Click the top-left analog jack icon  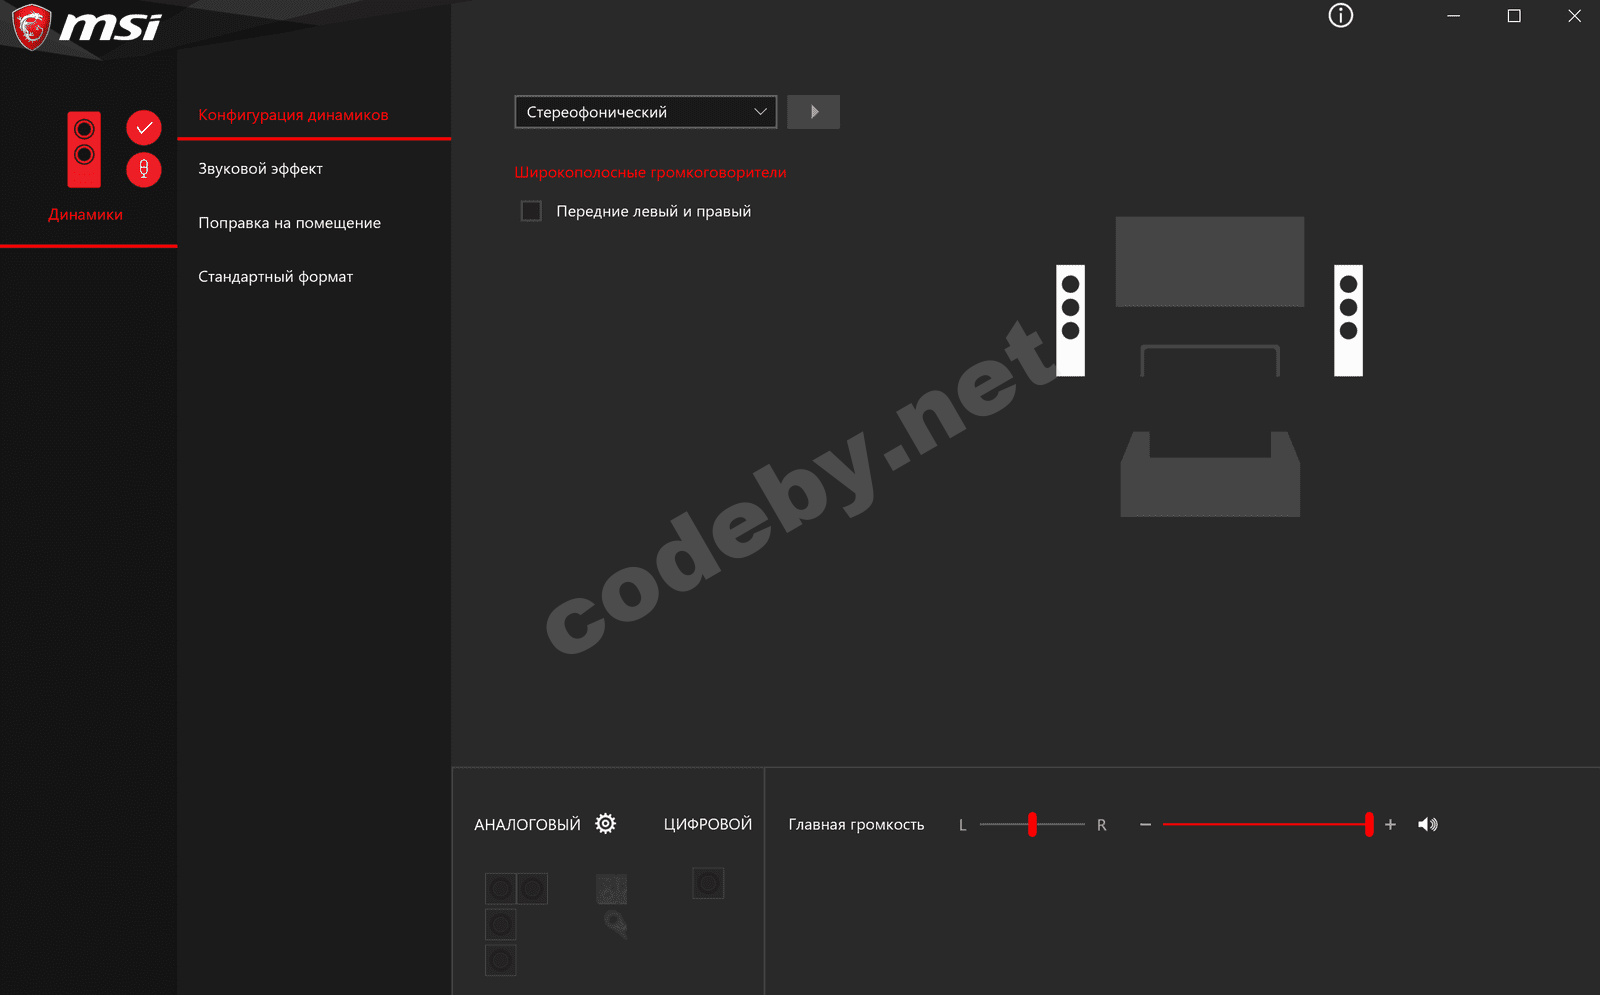point(501,888)
